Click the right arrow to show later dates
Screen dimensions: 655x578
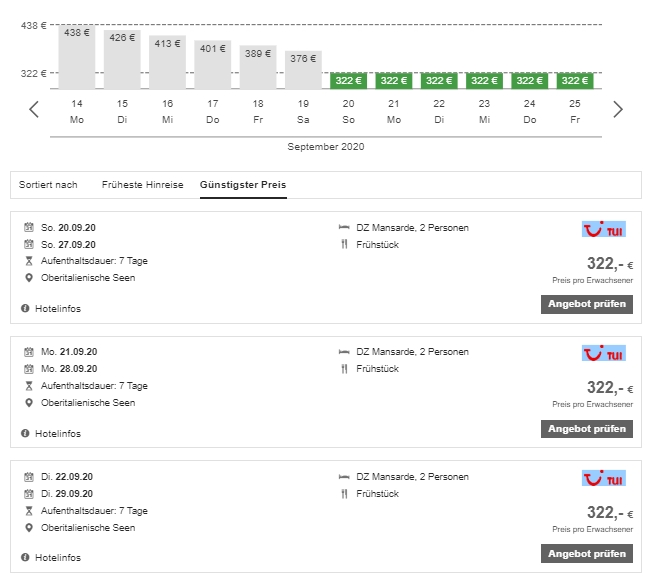tap(617, 109)
